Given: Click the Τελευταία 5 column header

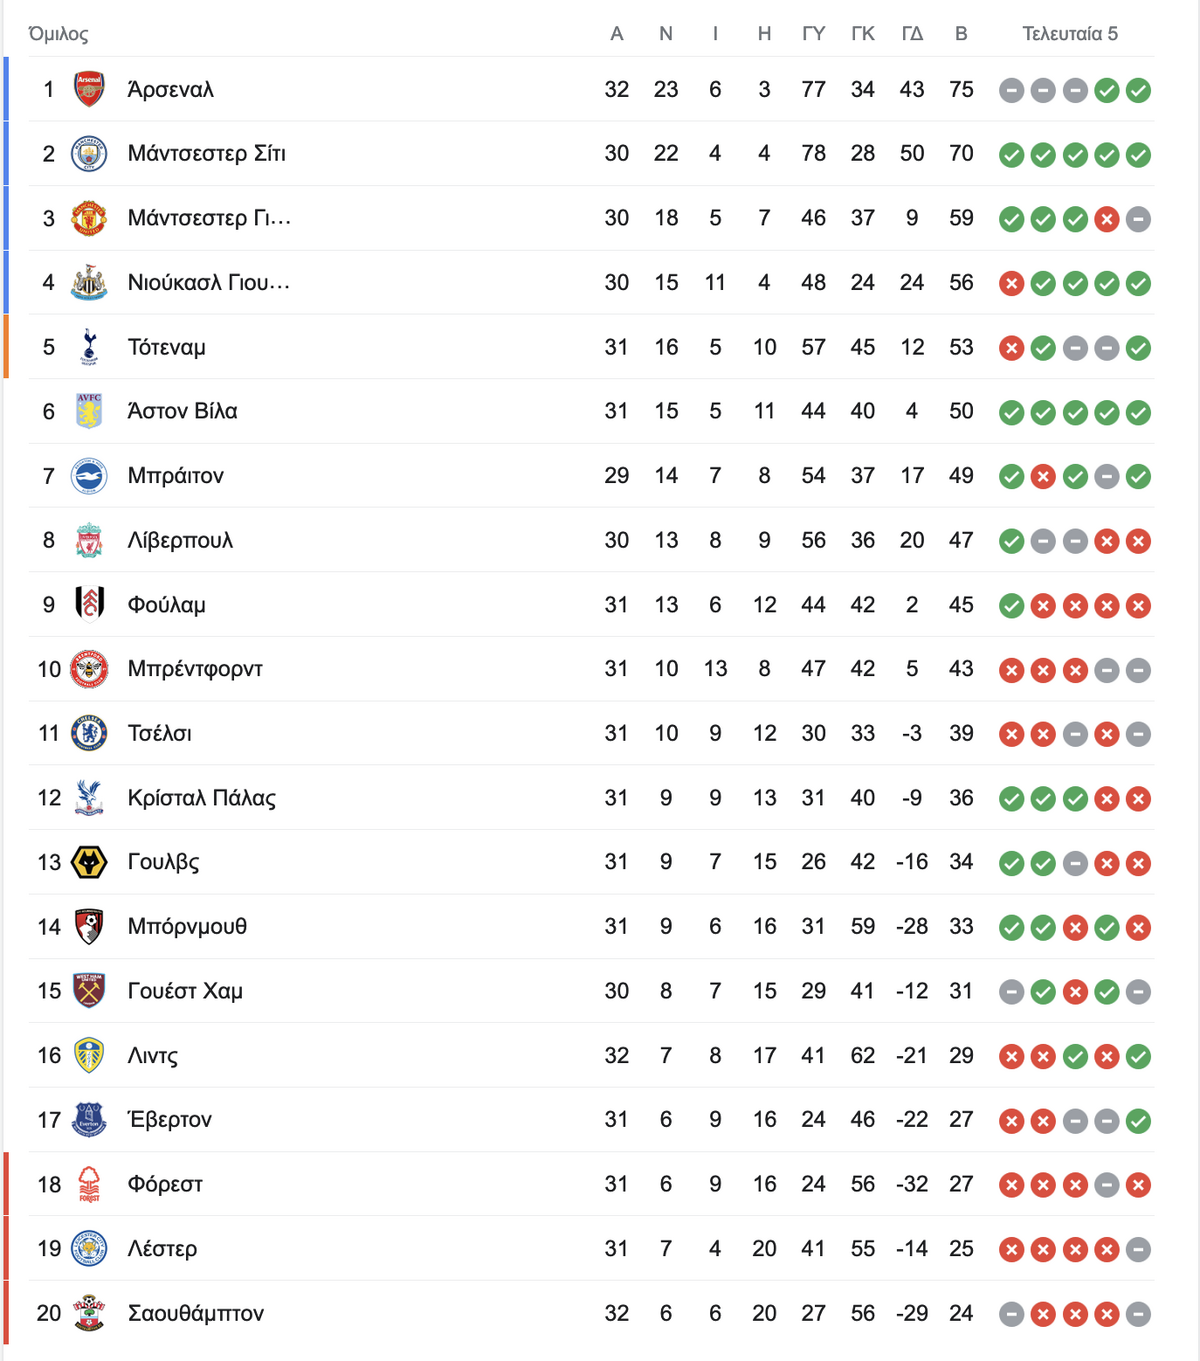Looking at the screenshot, I should [1070, 34].
